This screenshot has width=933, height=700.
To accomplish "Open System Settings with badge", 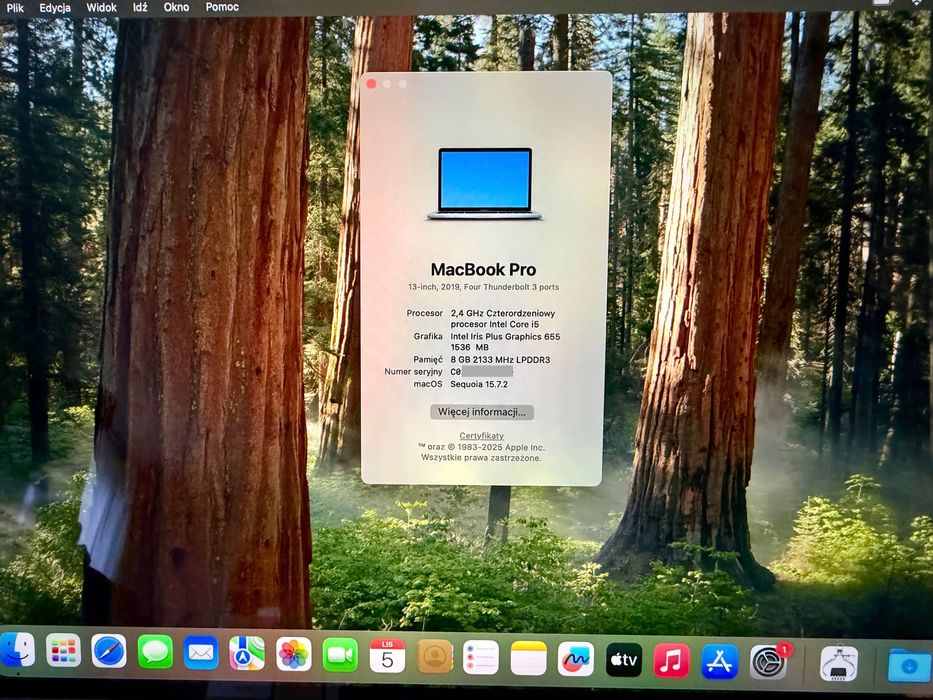I will pyautogui.click(x=769, y=662).
